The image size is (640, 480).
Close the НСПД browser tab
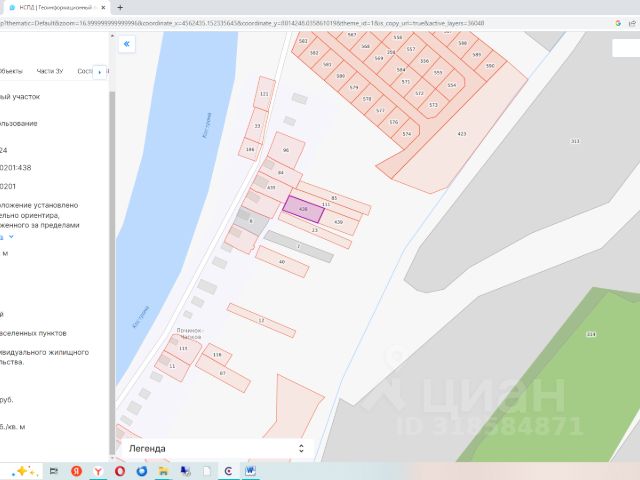[x=103, y=7]
